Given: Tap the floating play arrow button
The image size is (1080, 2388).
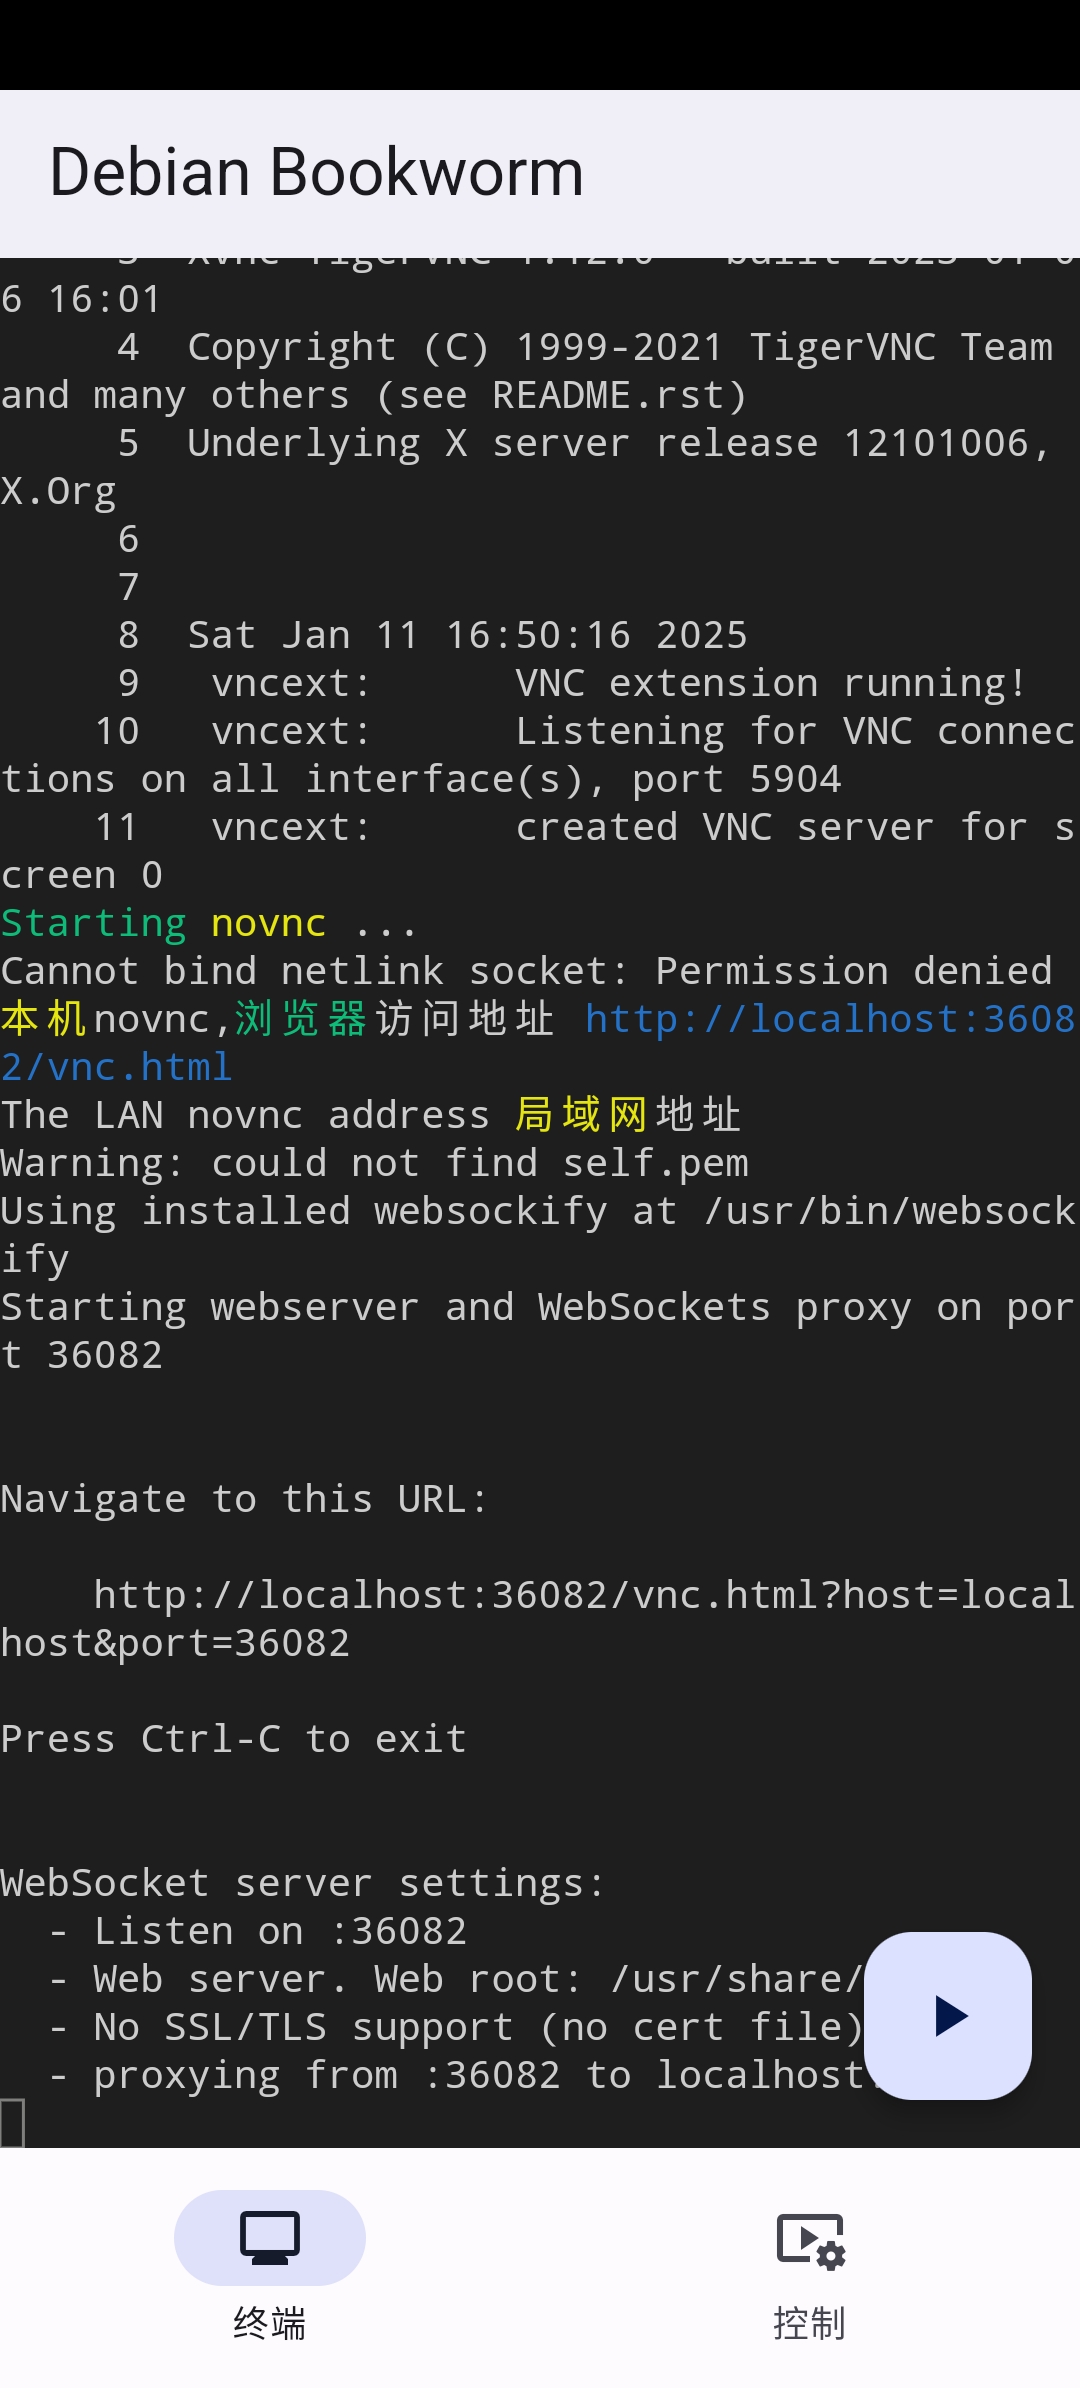Looking at the screenshot, I should (948, 2015).
